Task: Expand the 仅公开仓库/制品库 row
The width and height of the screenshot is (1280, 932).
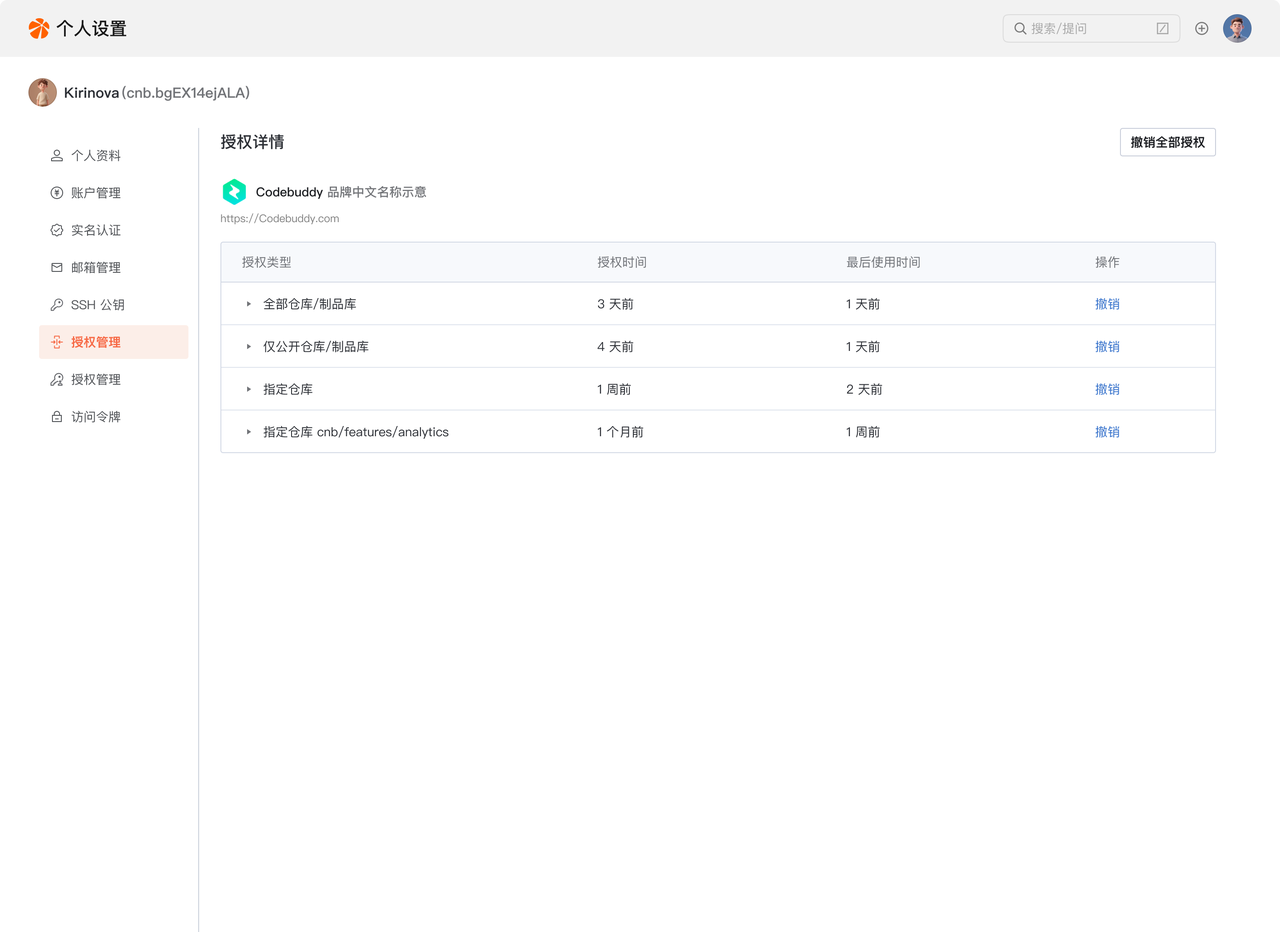Action: 249,347
